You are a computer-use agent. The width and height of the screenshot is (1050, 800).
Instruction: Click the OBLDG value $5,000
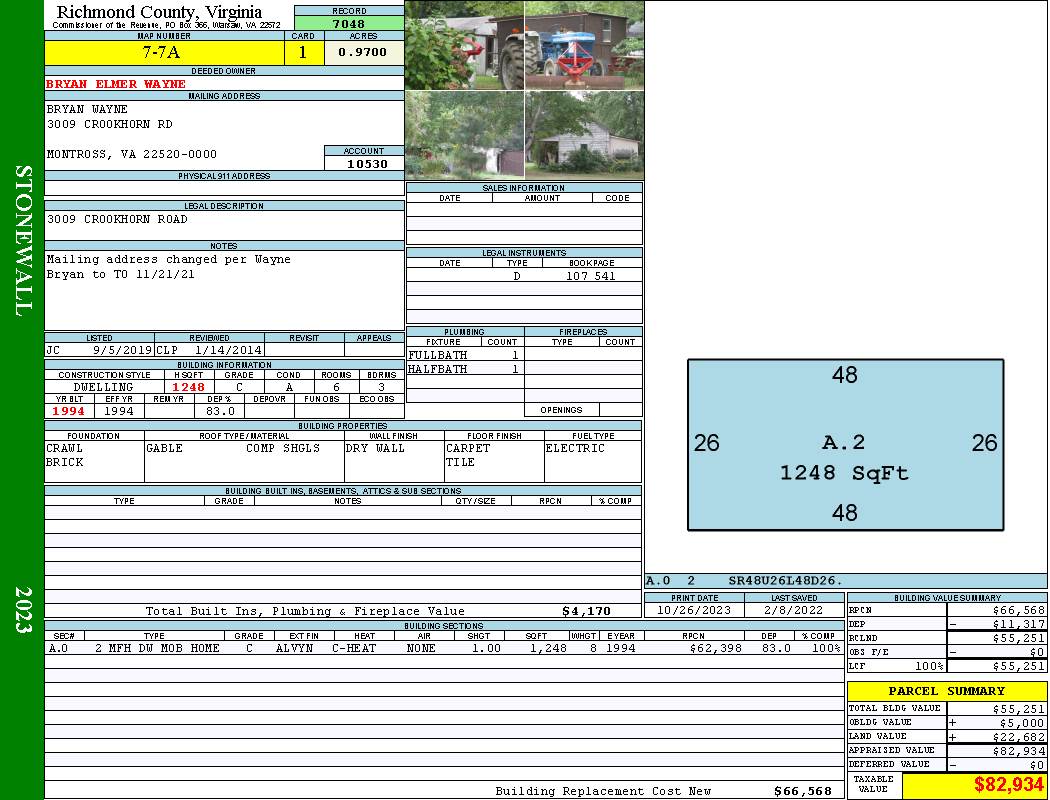1022,722
